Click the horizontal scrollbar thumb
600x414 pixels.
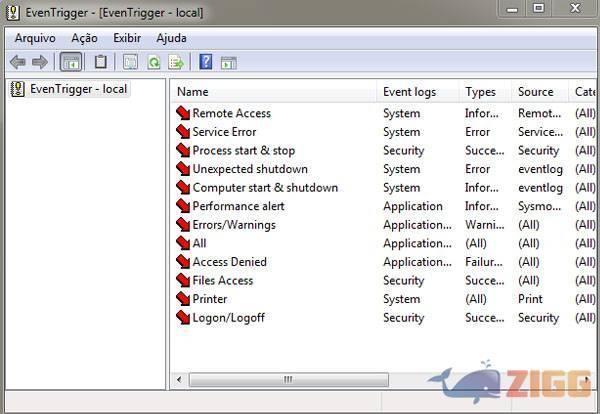pos(289,380)
